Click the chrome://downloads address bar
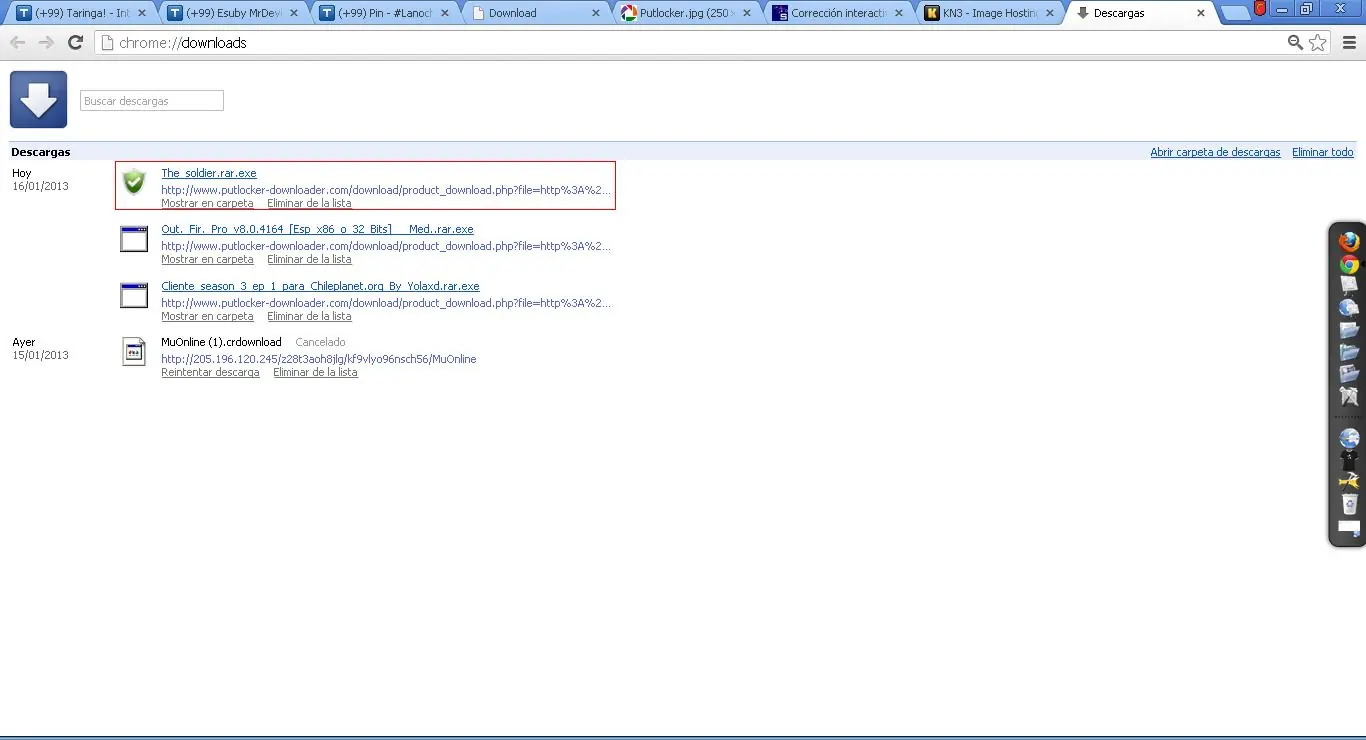The image size is (1366, 740). pyautogui.click(x=690, y=43)
